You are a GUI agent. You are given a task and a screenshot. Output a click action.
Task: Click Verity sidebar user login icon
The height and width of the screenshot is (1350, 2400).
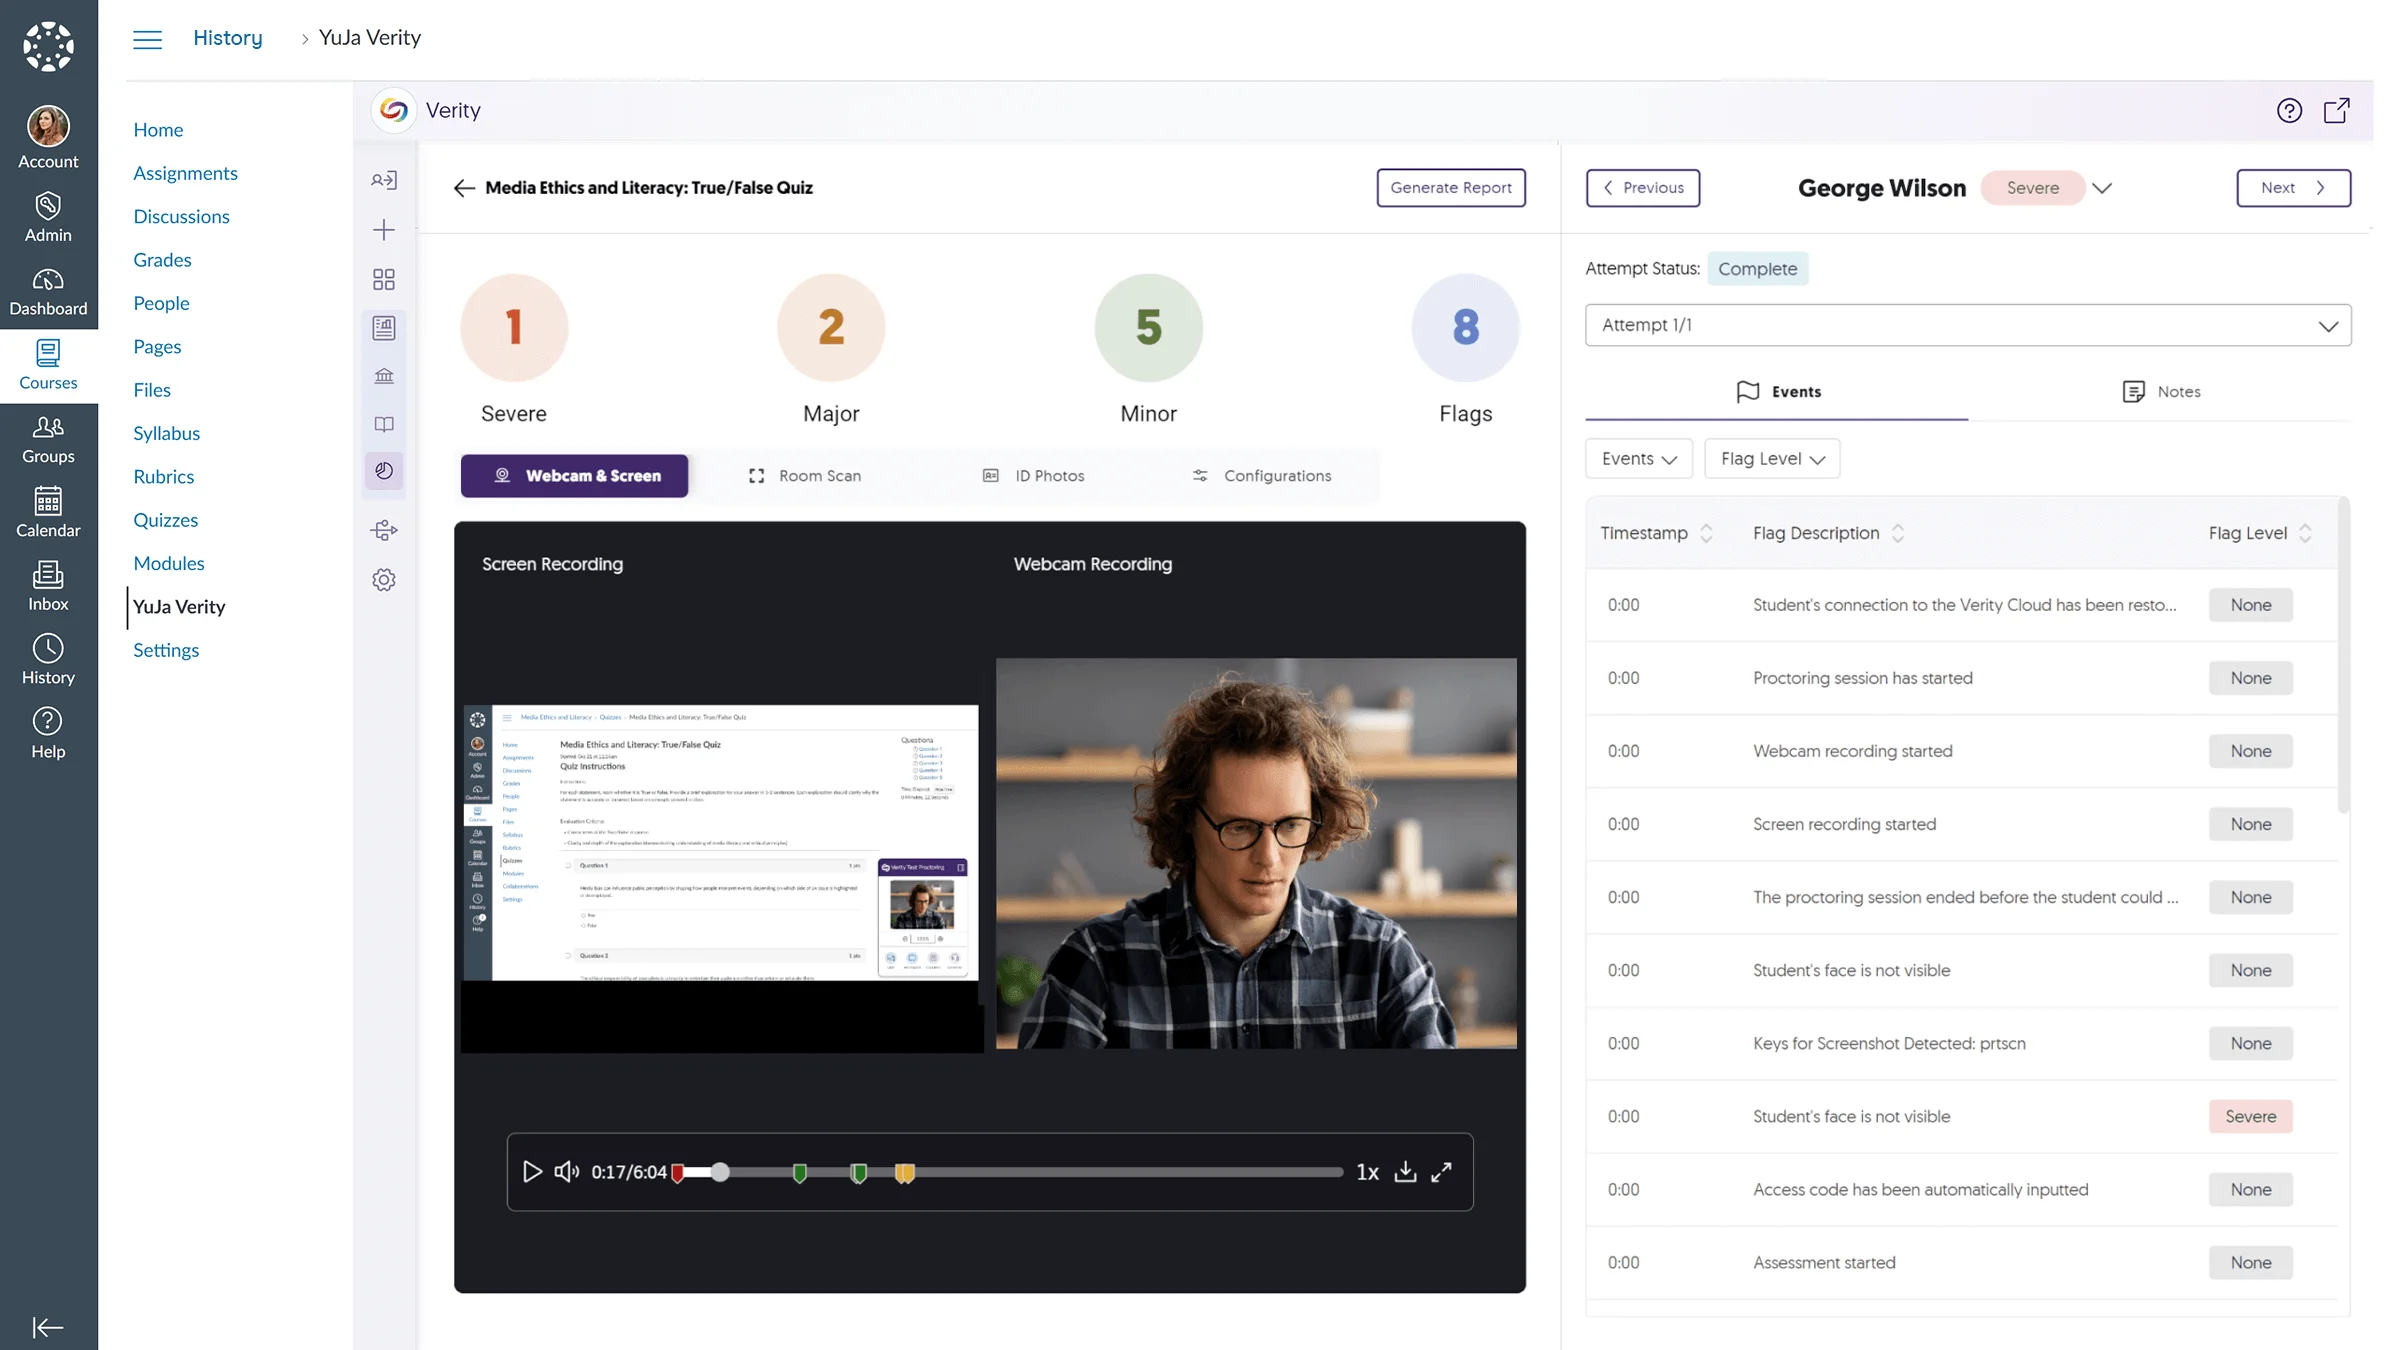tap(384, 180)
